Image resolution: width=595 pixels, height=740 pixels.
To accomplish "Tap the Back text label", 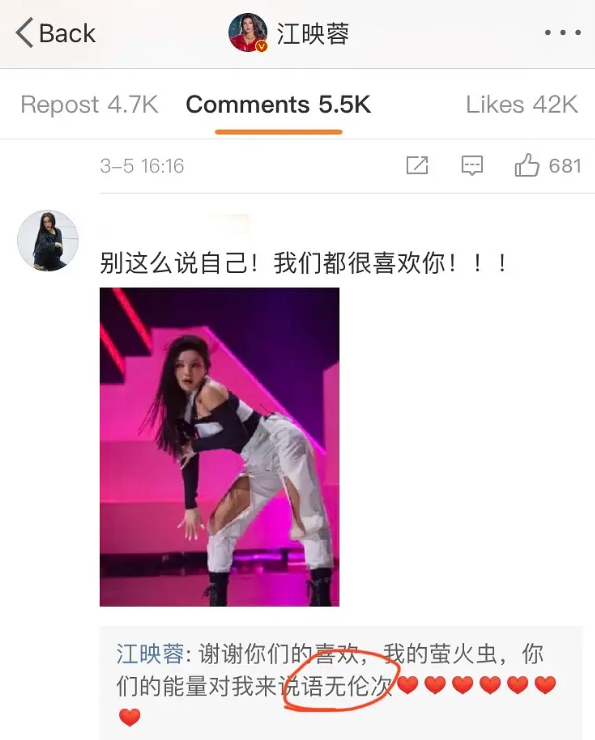I will point(67,33).
